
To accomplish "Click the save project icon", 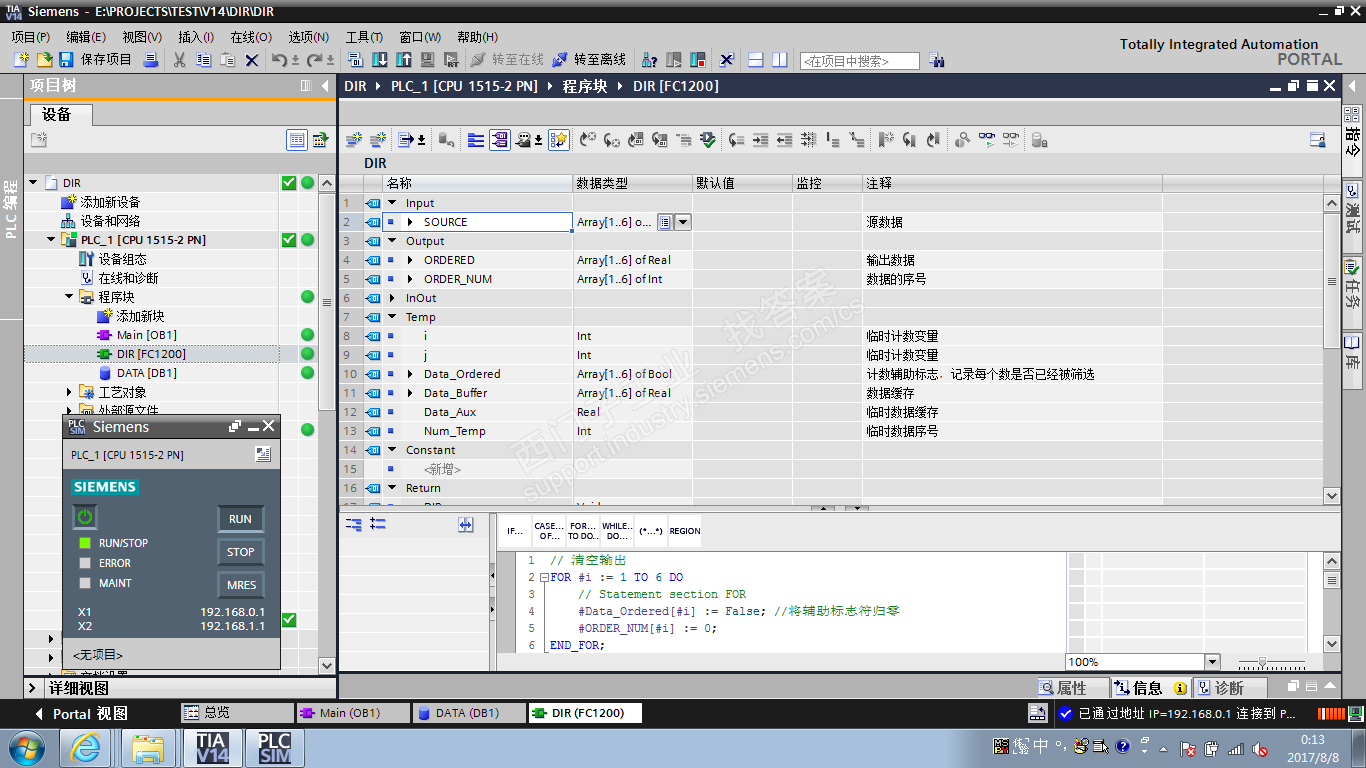I will (x=67, y=60).
